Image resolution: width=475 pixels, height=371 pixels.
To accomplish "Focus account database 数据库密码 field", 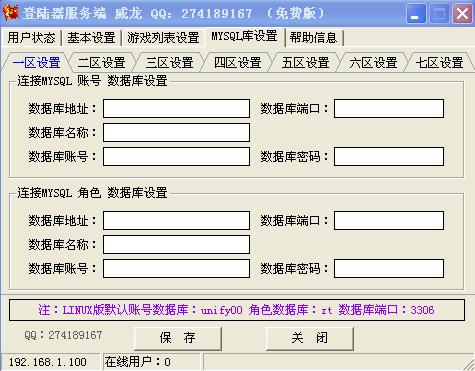I will 389,156.
